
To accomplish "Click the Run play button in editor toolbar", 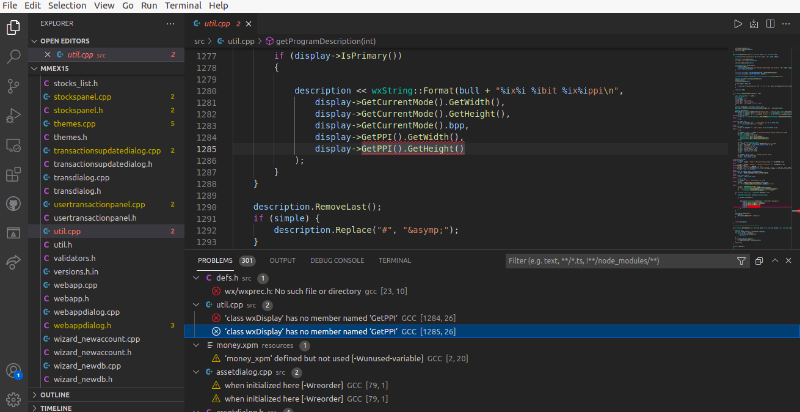I will point(737,24).
